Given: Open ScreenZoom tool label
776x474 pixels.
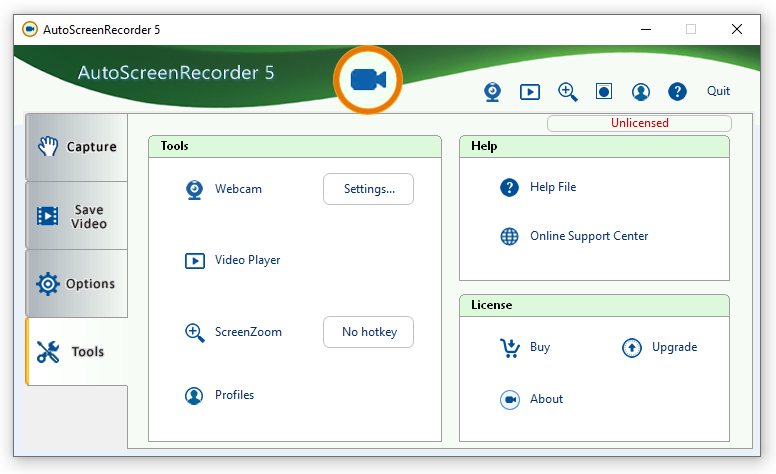Looking at the screenshot, I should pyautogui.click(x=248, y=332).
